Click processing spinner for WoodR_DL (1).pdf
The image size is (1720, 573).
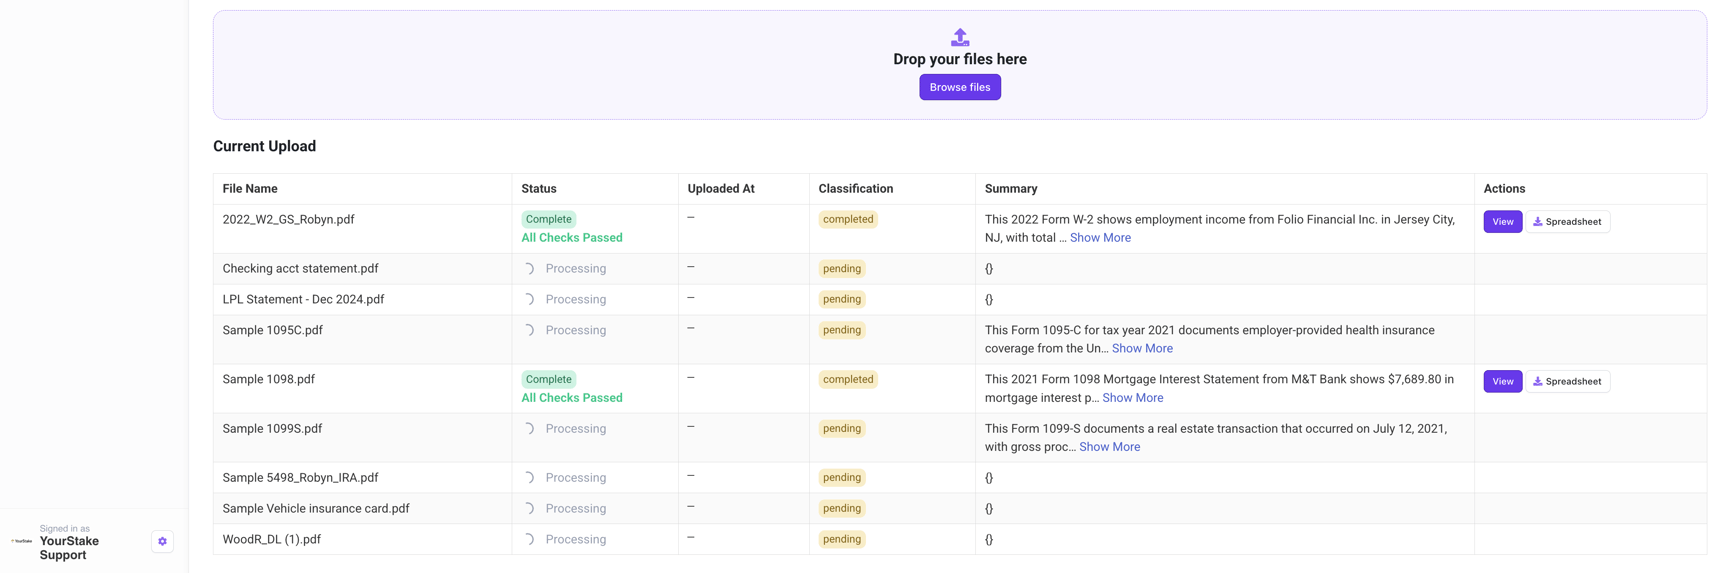529,540
